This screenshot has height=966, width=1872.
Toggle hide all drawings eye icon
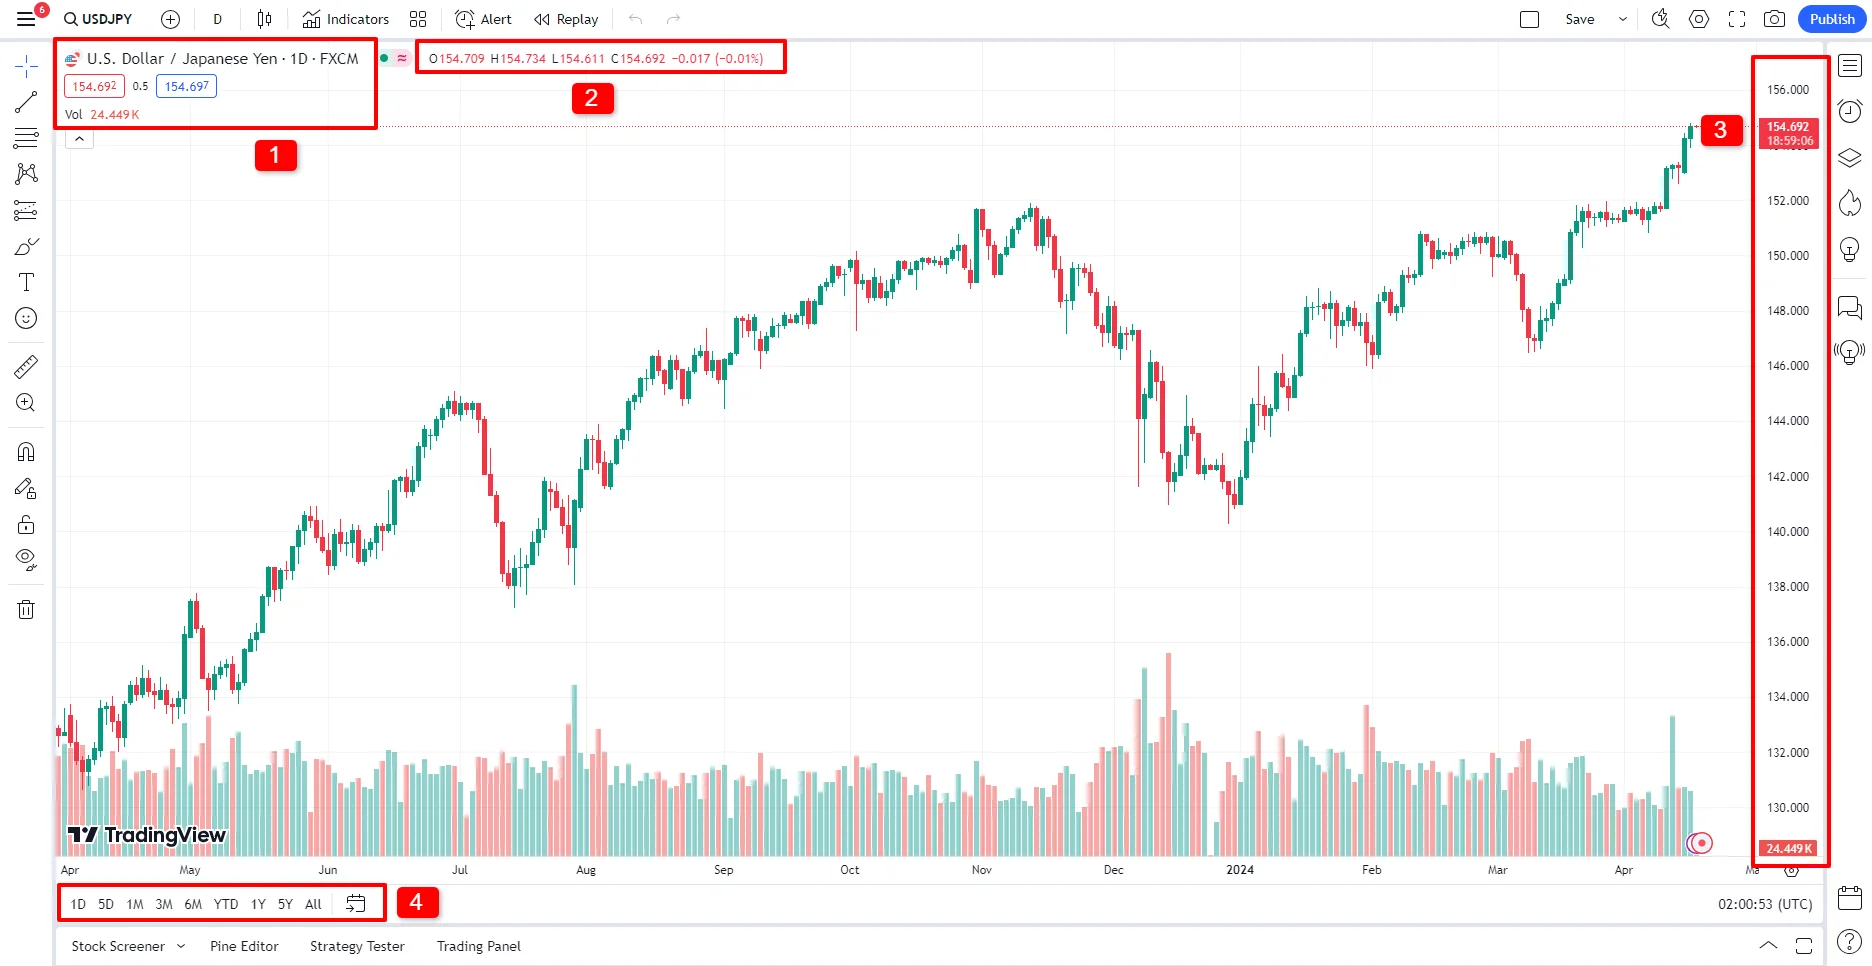point(26,559)
